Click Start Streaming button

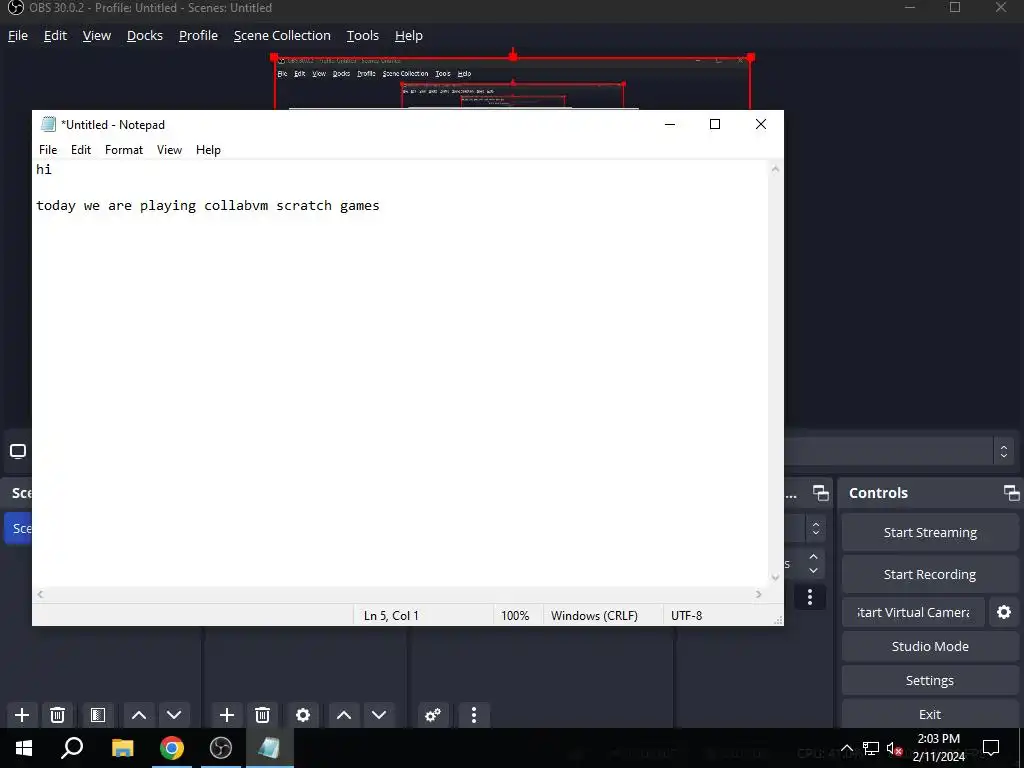(930, 533)
